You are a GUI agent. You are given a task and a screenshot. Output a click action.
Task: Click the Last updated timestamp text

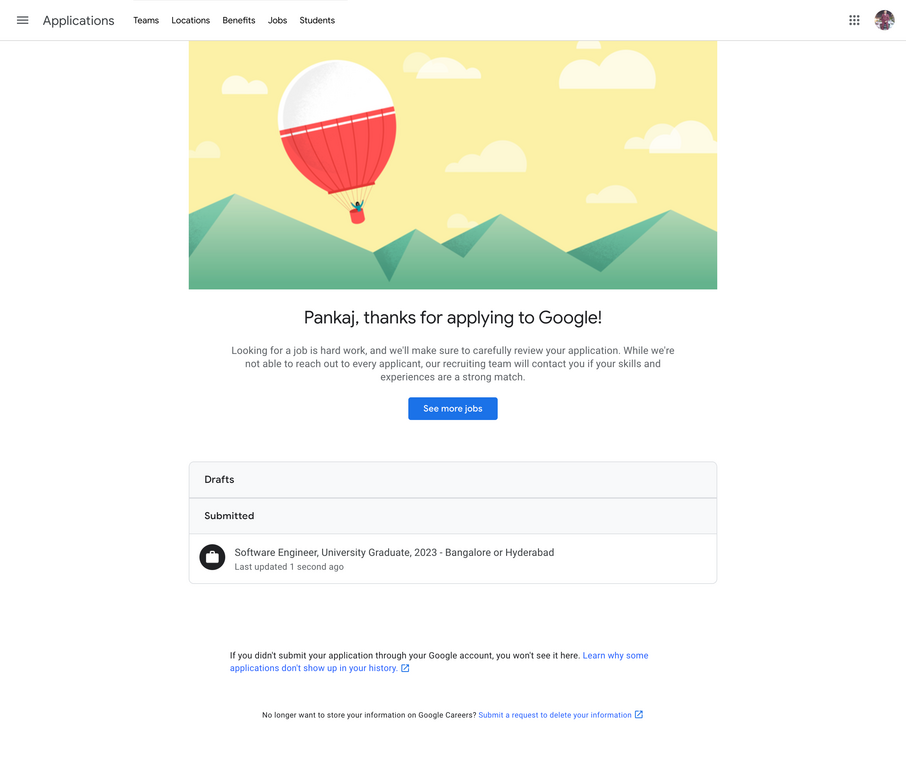(x=289, y=567)
